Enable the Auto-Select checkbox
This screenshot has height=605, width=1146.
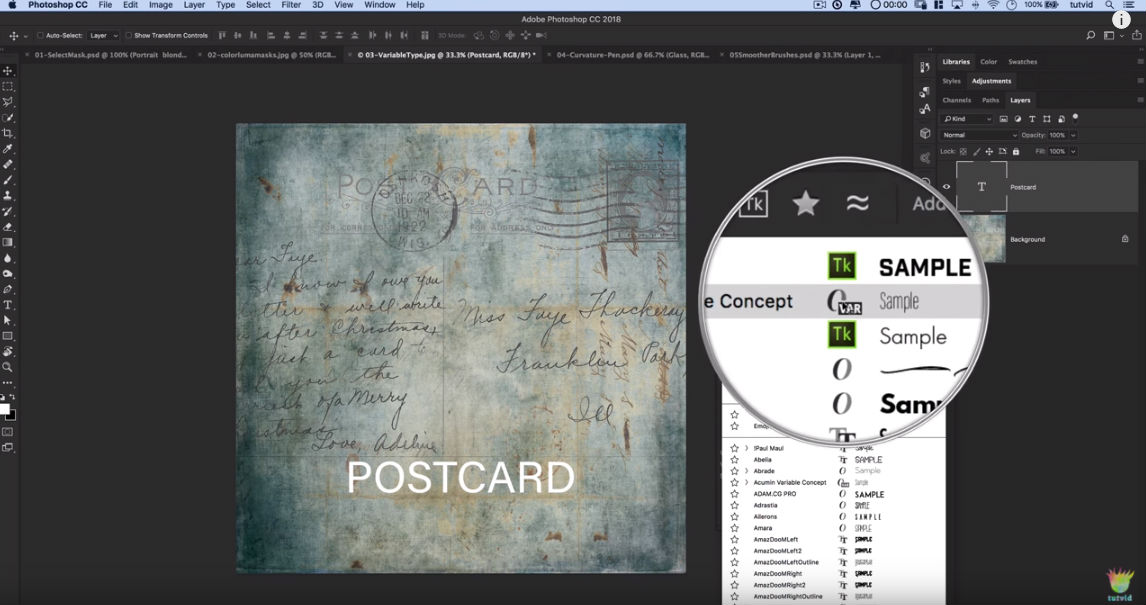[x=40, y=35]
